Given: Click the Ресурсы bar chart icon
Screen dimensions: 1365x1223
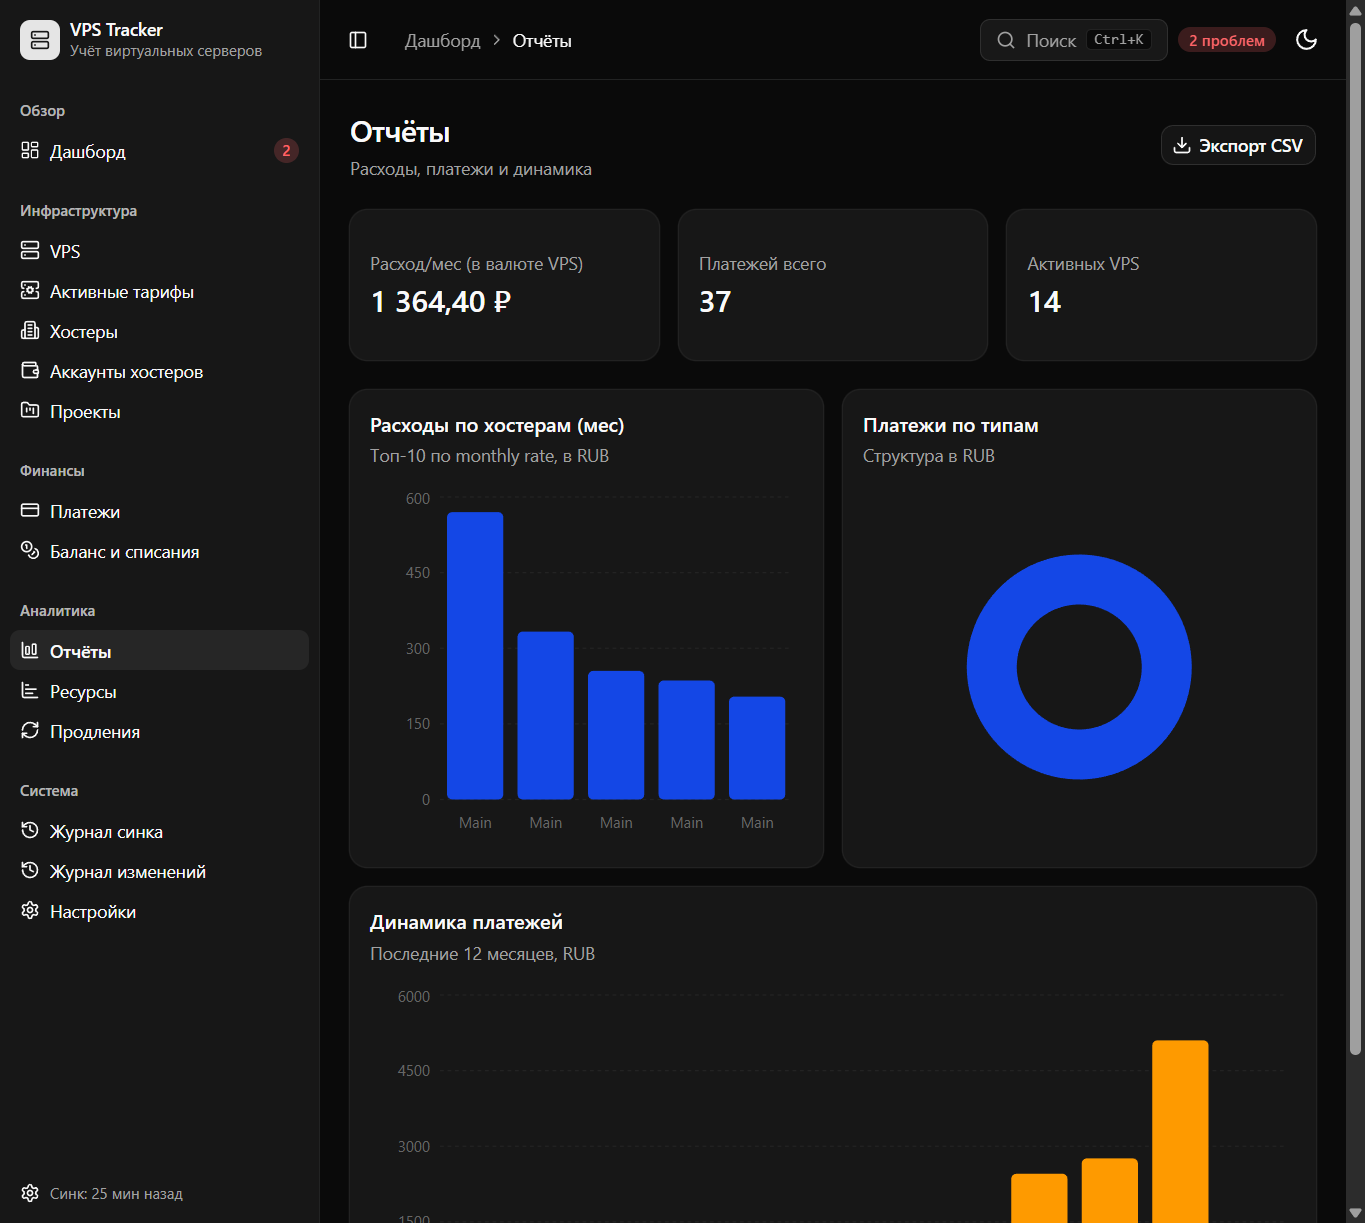Looking at the screenshot, I should pyautogui.click(x=30, y=690).
